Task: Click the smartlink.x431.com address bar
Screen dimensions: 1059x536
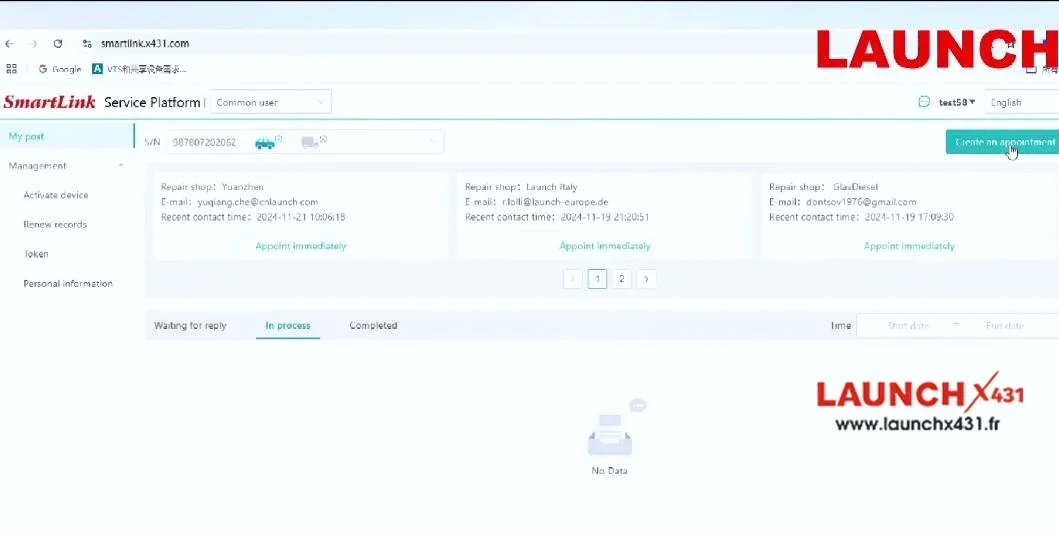Action: pos(145,44)
